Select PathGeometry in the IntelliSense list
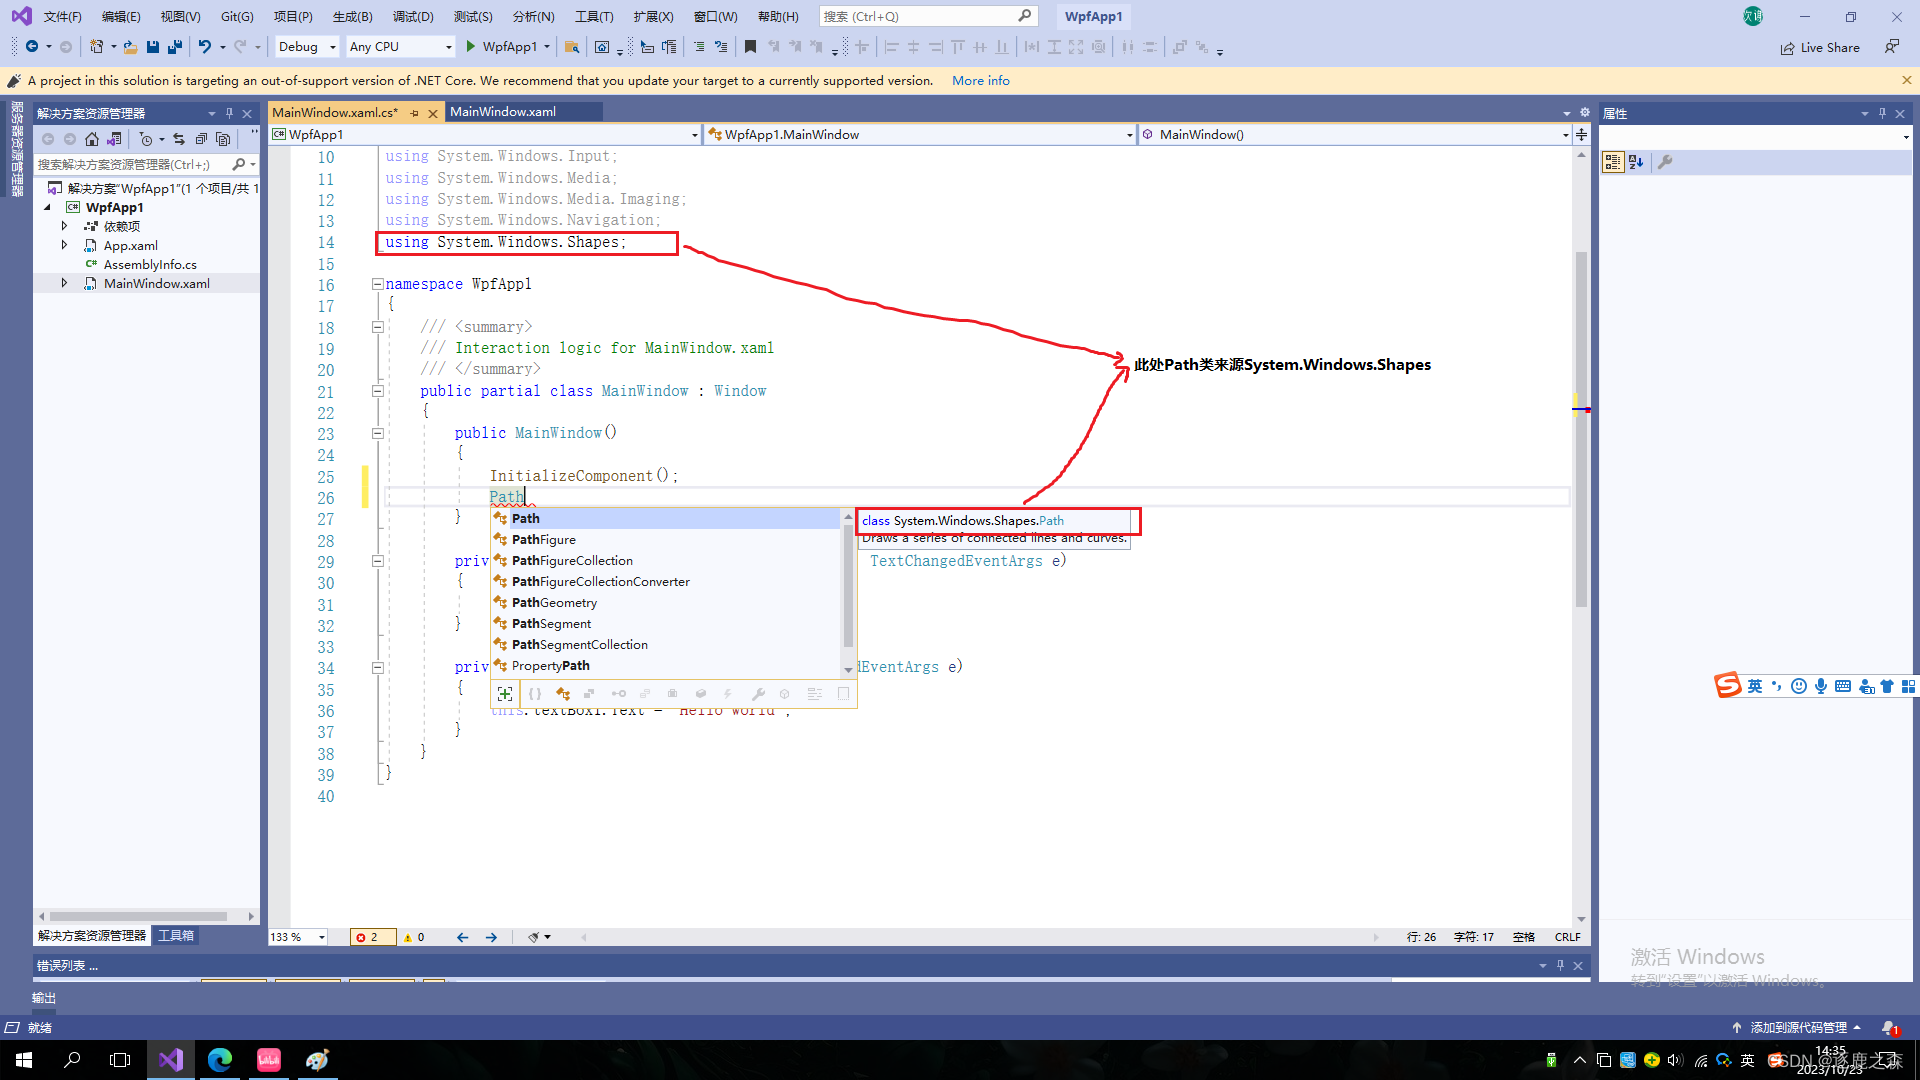 [554, 603]
